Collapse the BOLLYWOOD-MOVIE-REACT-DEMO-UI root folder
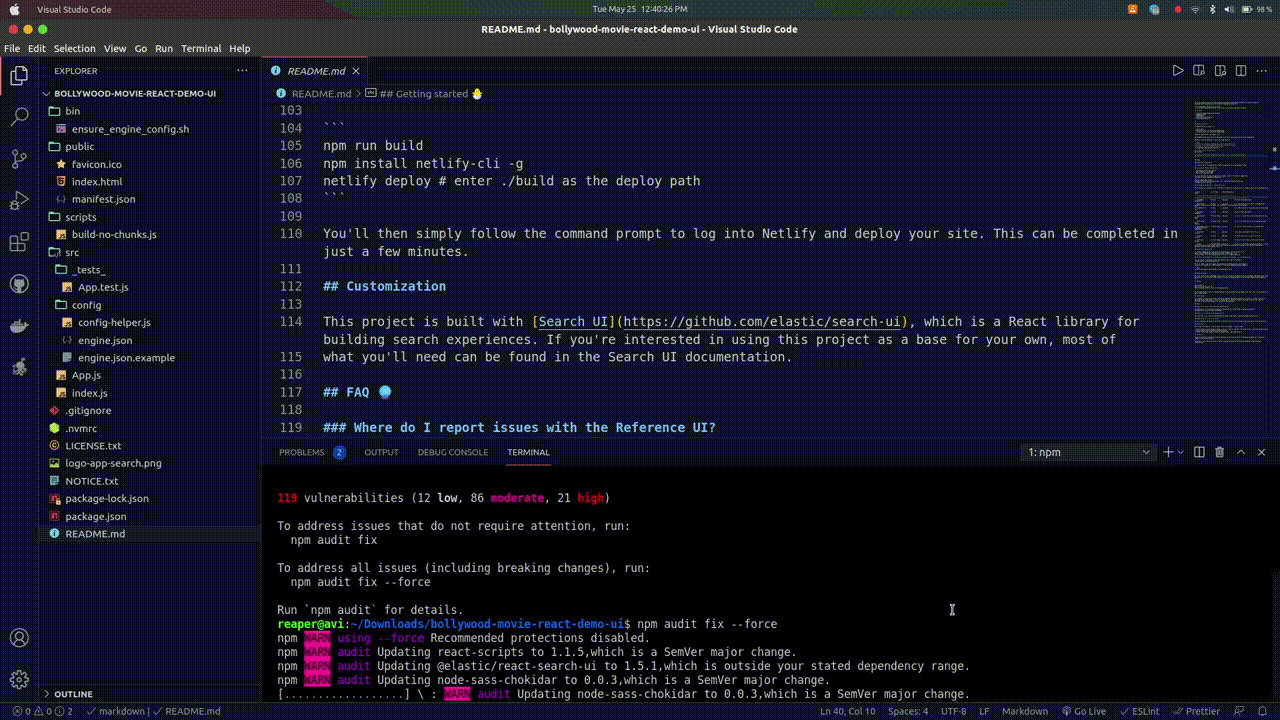 pos(150,93)
